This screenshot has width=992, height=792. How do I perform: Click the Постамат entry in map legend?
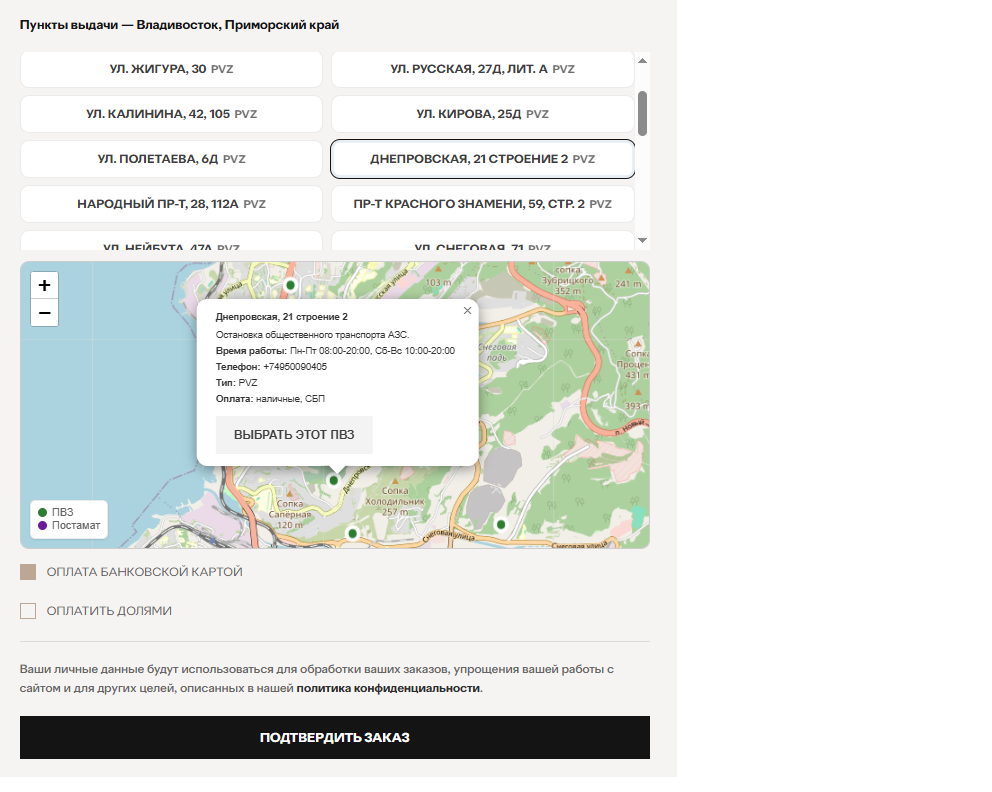click(x=69, y=525)
